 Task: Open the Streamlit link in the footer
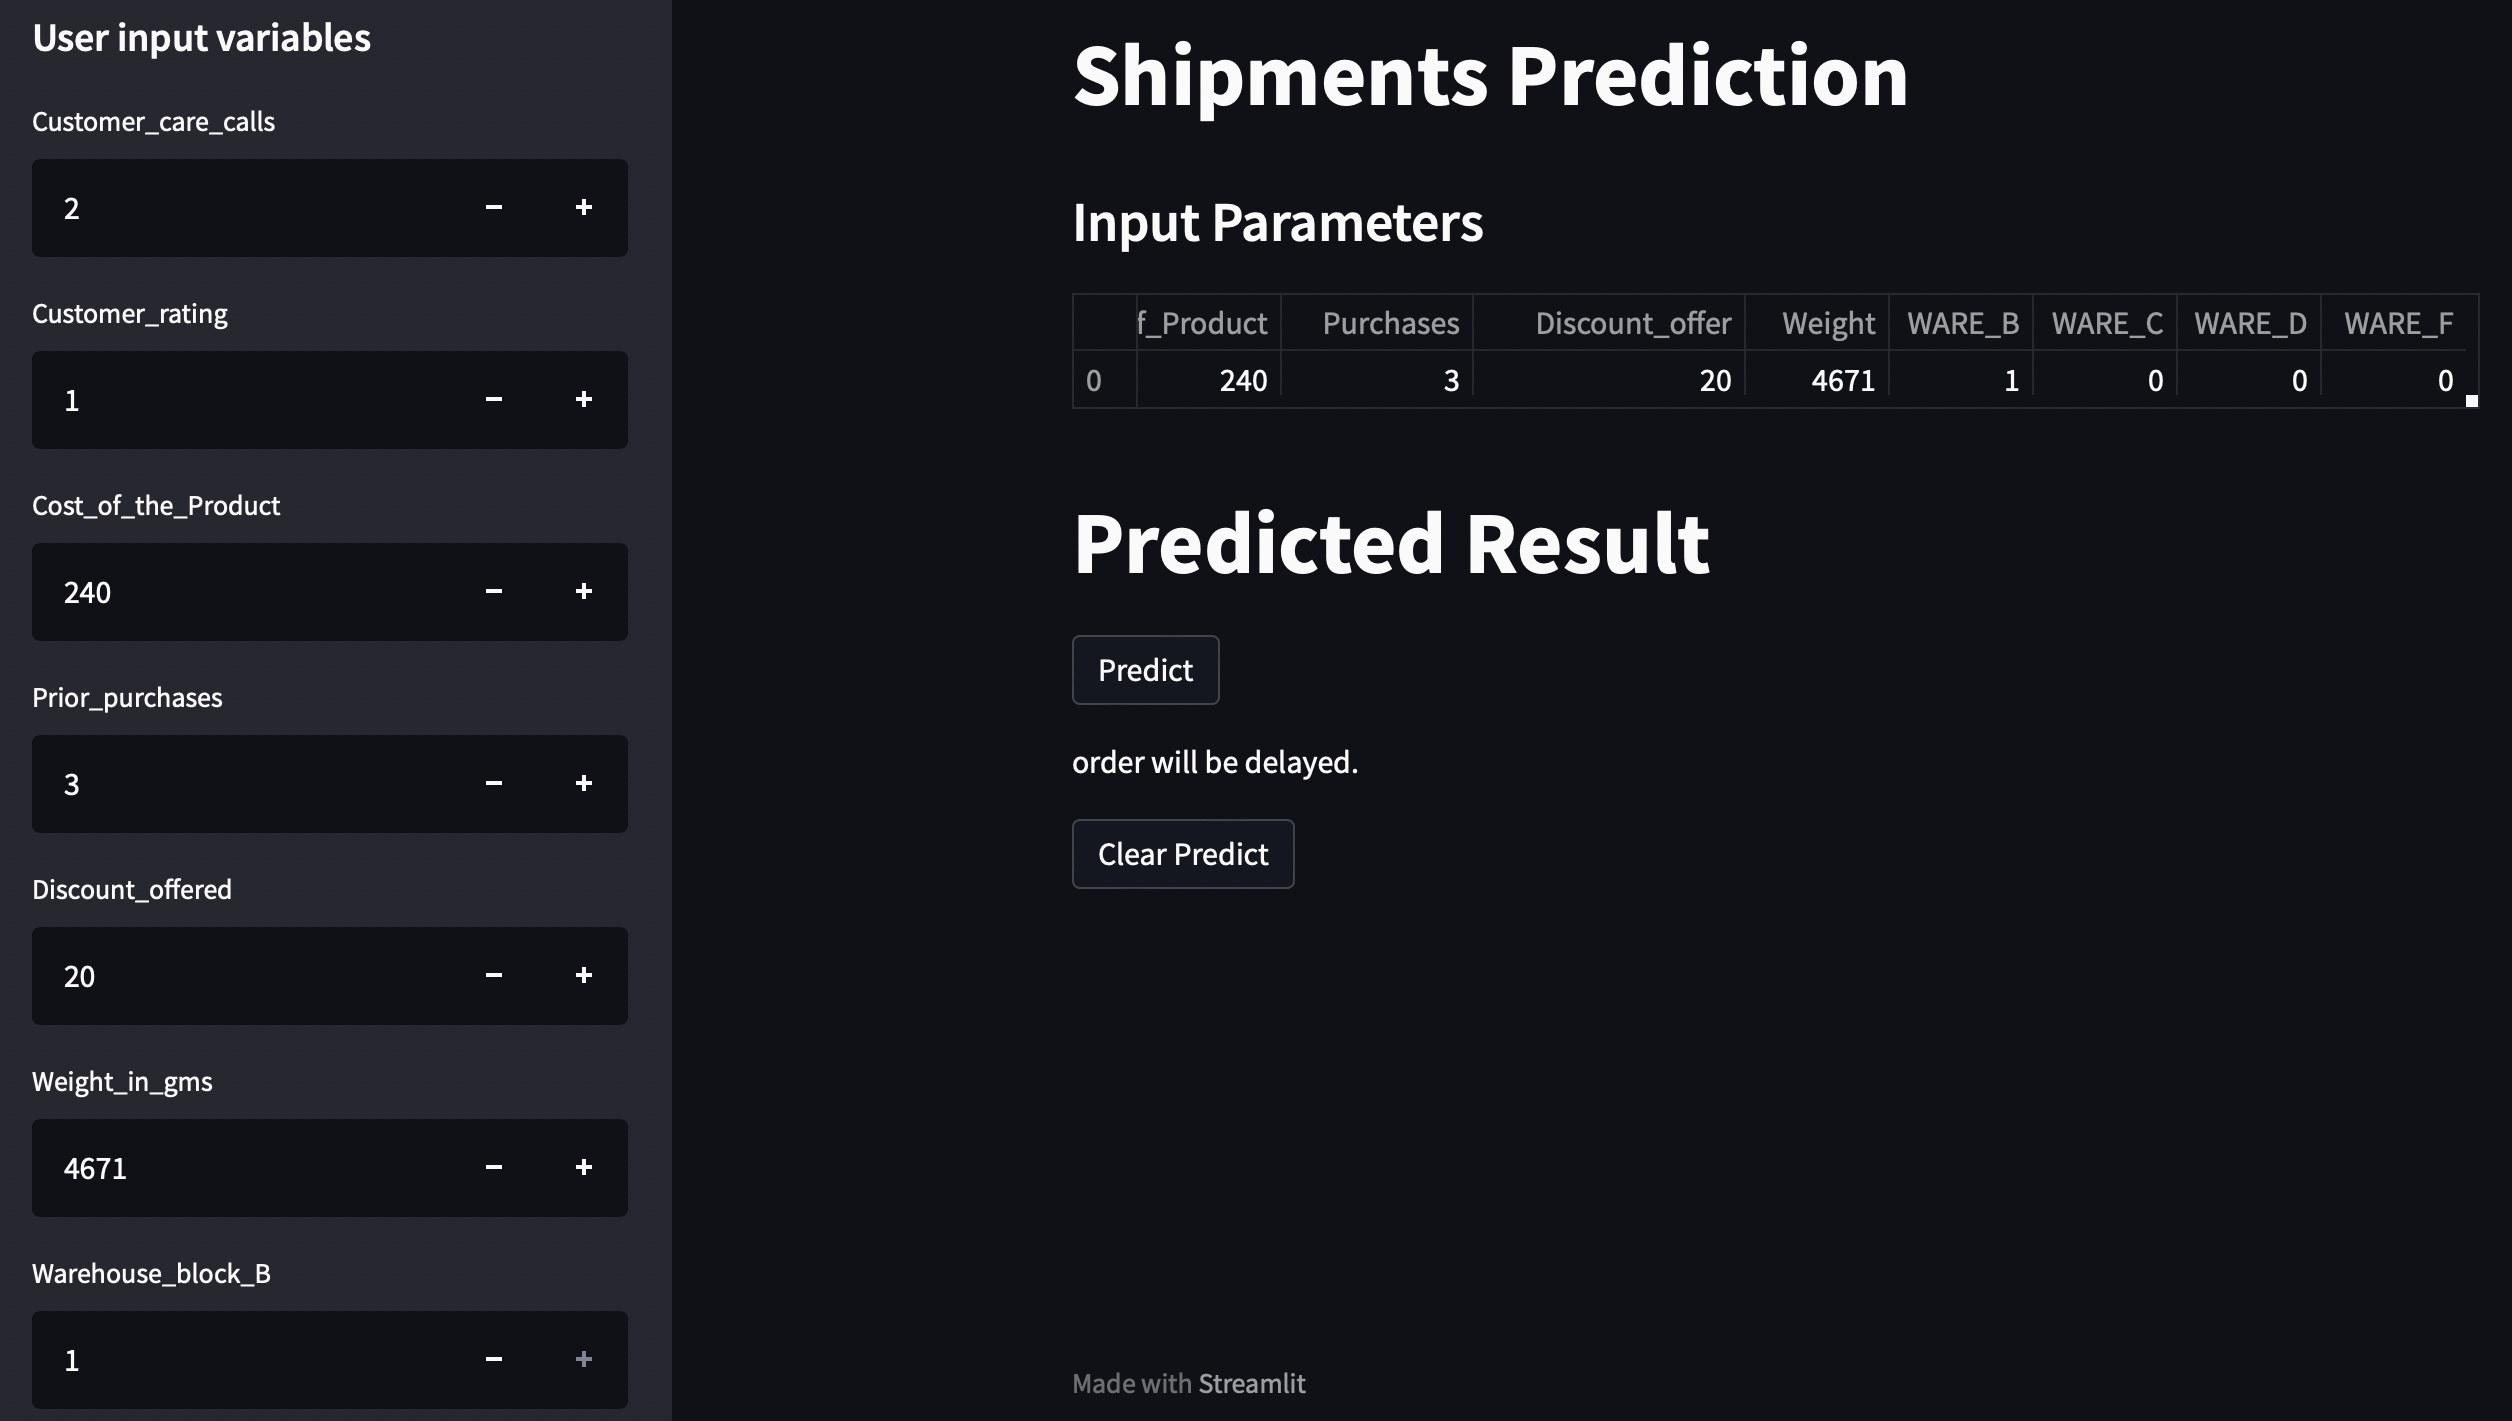tap(1251, 1383)
